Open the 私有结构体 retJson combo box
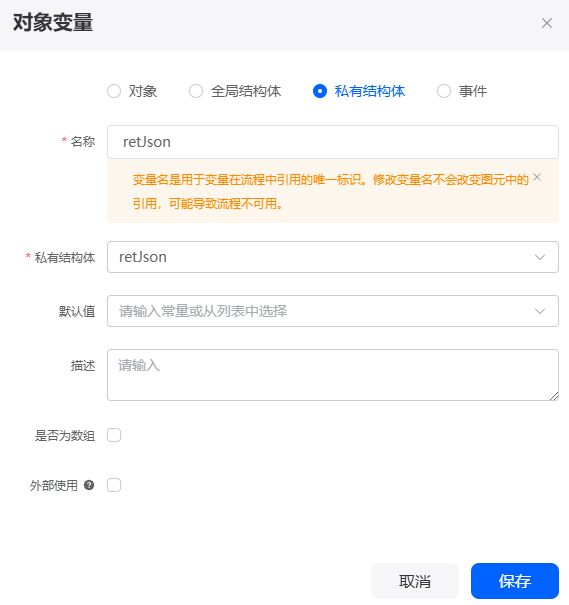 (333, 257)
